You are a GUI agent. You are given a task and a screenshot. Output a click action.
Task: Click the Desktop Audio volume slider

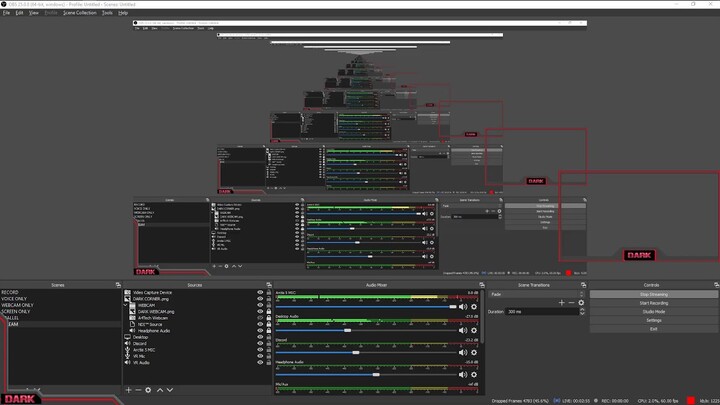point(366,330)
